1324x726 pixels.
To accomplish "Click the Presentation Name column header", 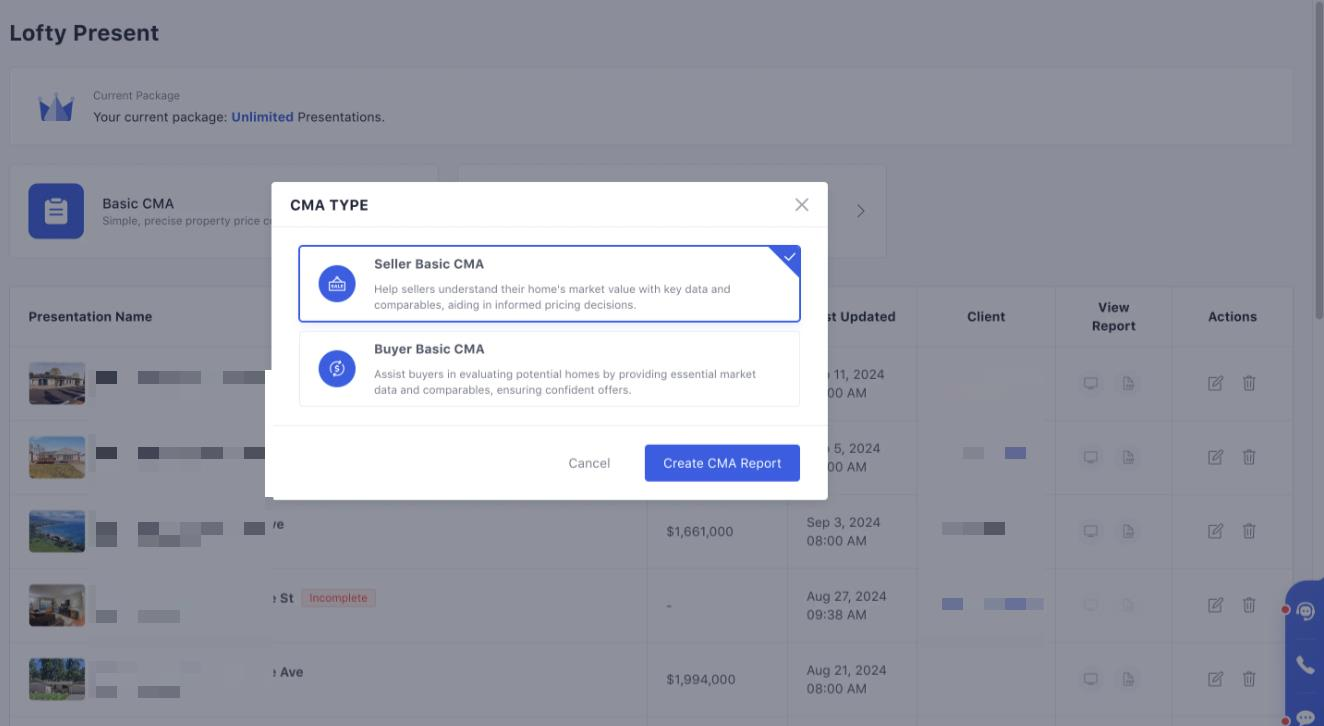I will 90,316.
